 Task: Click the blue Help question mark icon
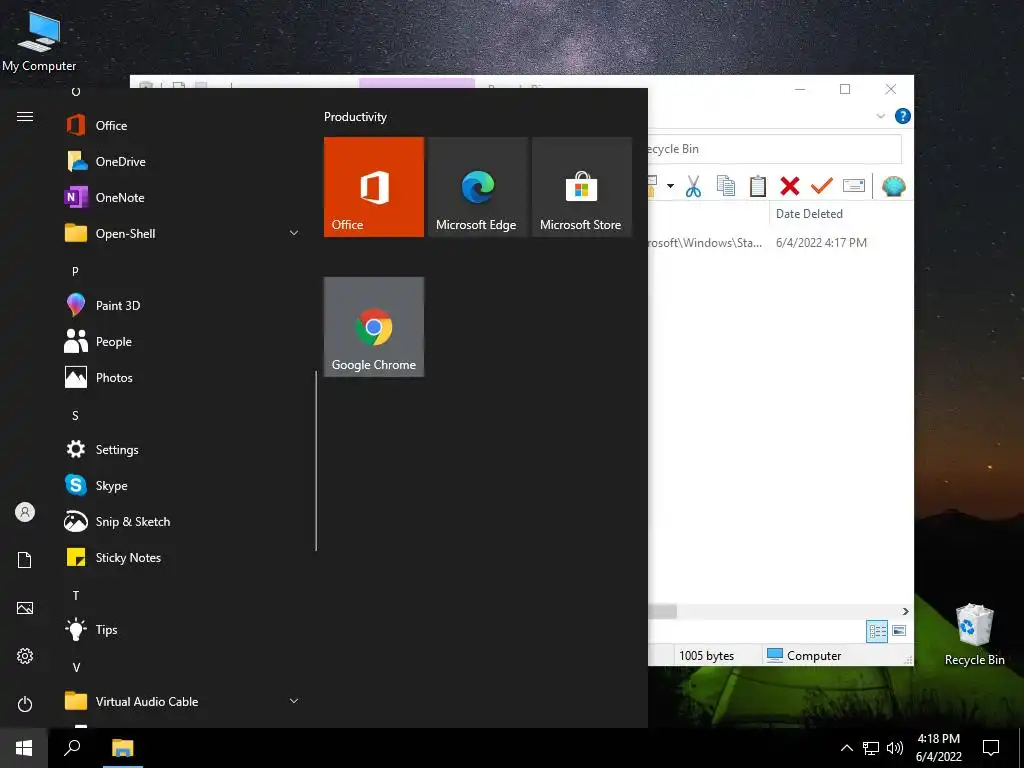coord(903,116)
